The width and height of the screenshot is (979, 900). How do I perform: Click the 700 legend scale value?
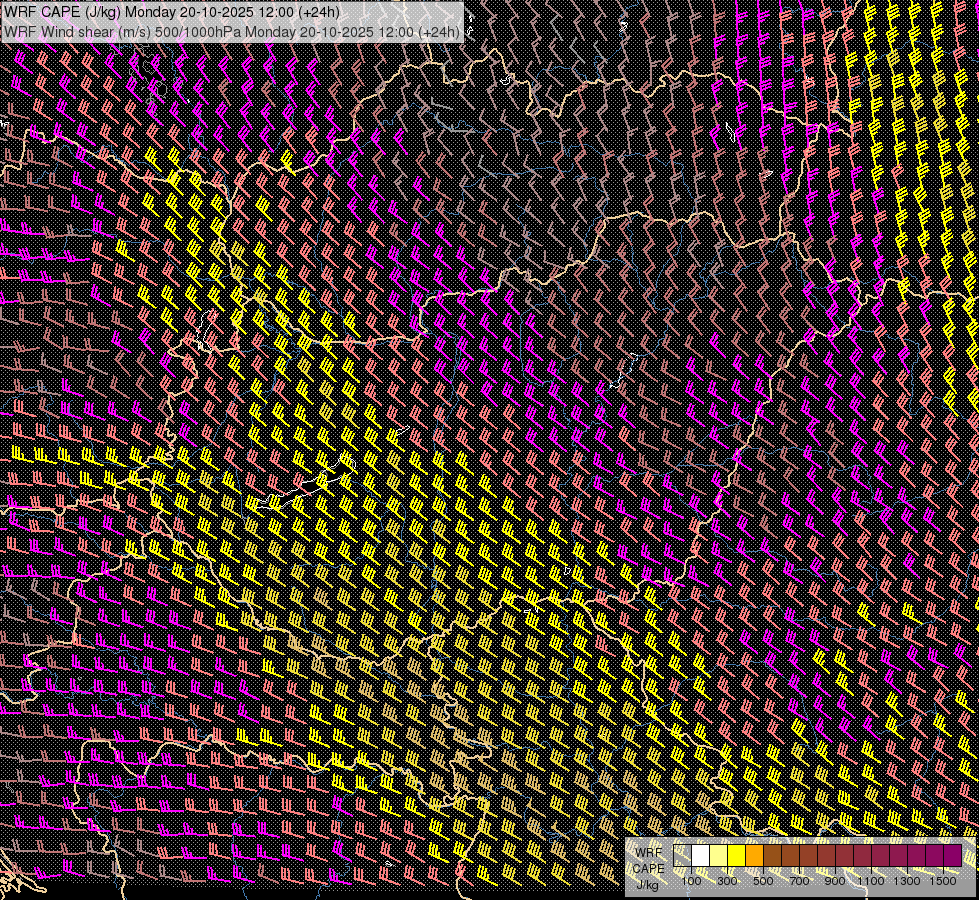coord(799,881)
